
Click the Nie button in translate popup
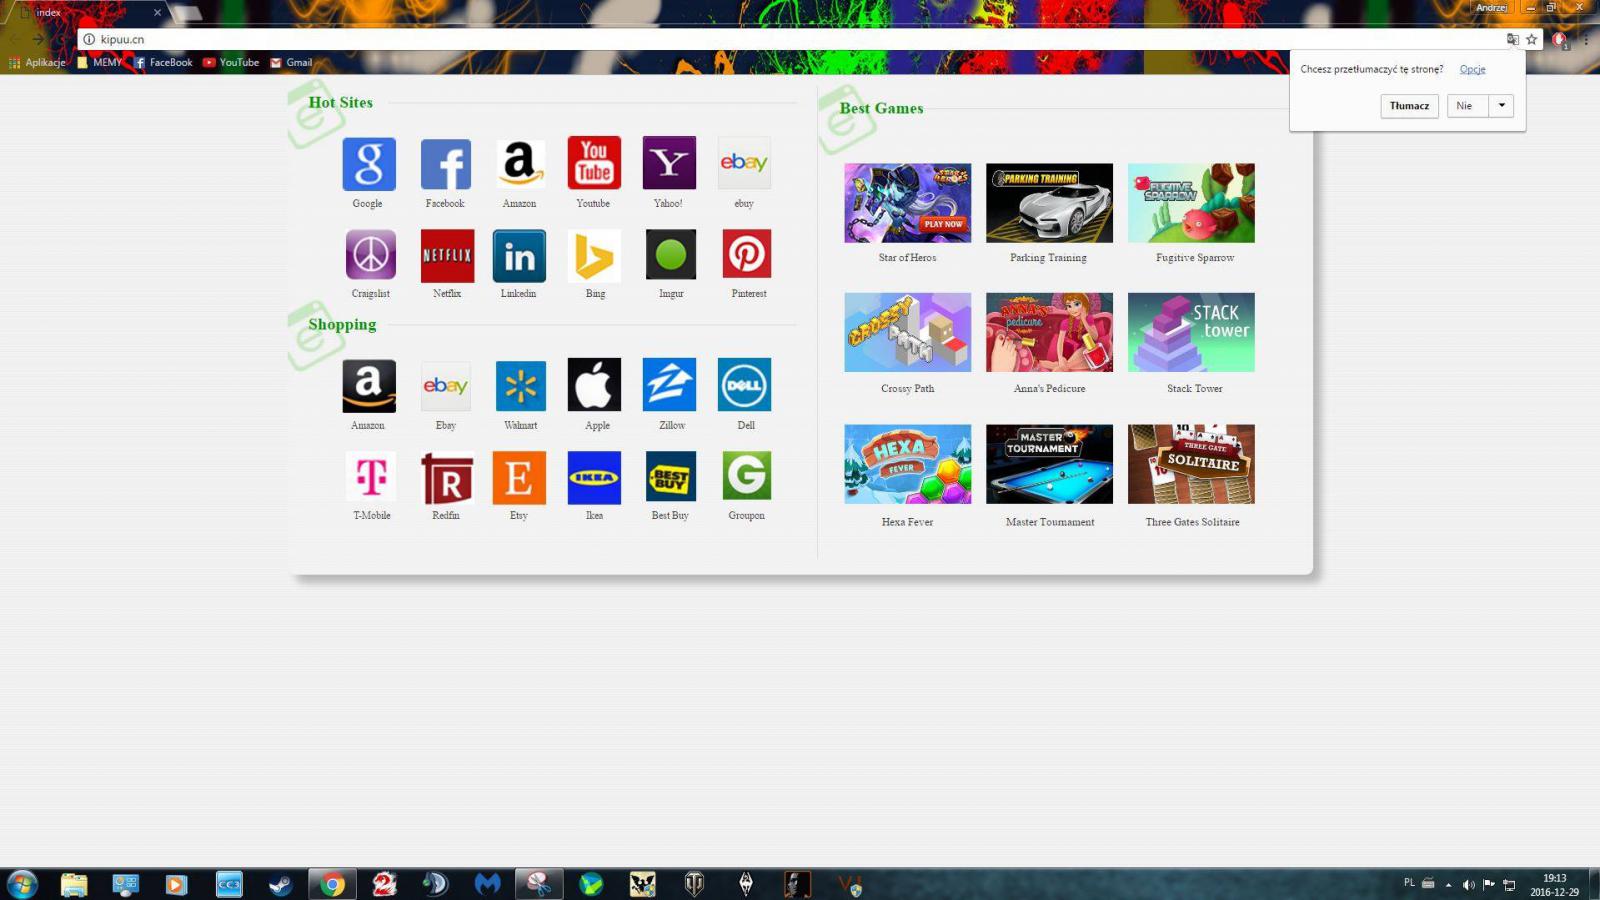pyautogui.click(x=1467, y=106)
